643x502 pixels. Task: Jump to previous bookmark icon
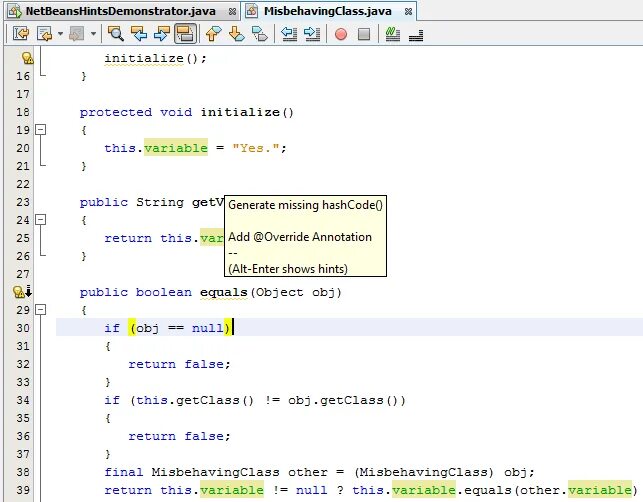(213, 34)
